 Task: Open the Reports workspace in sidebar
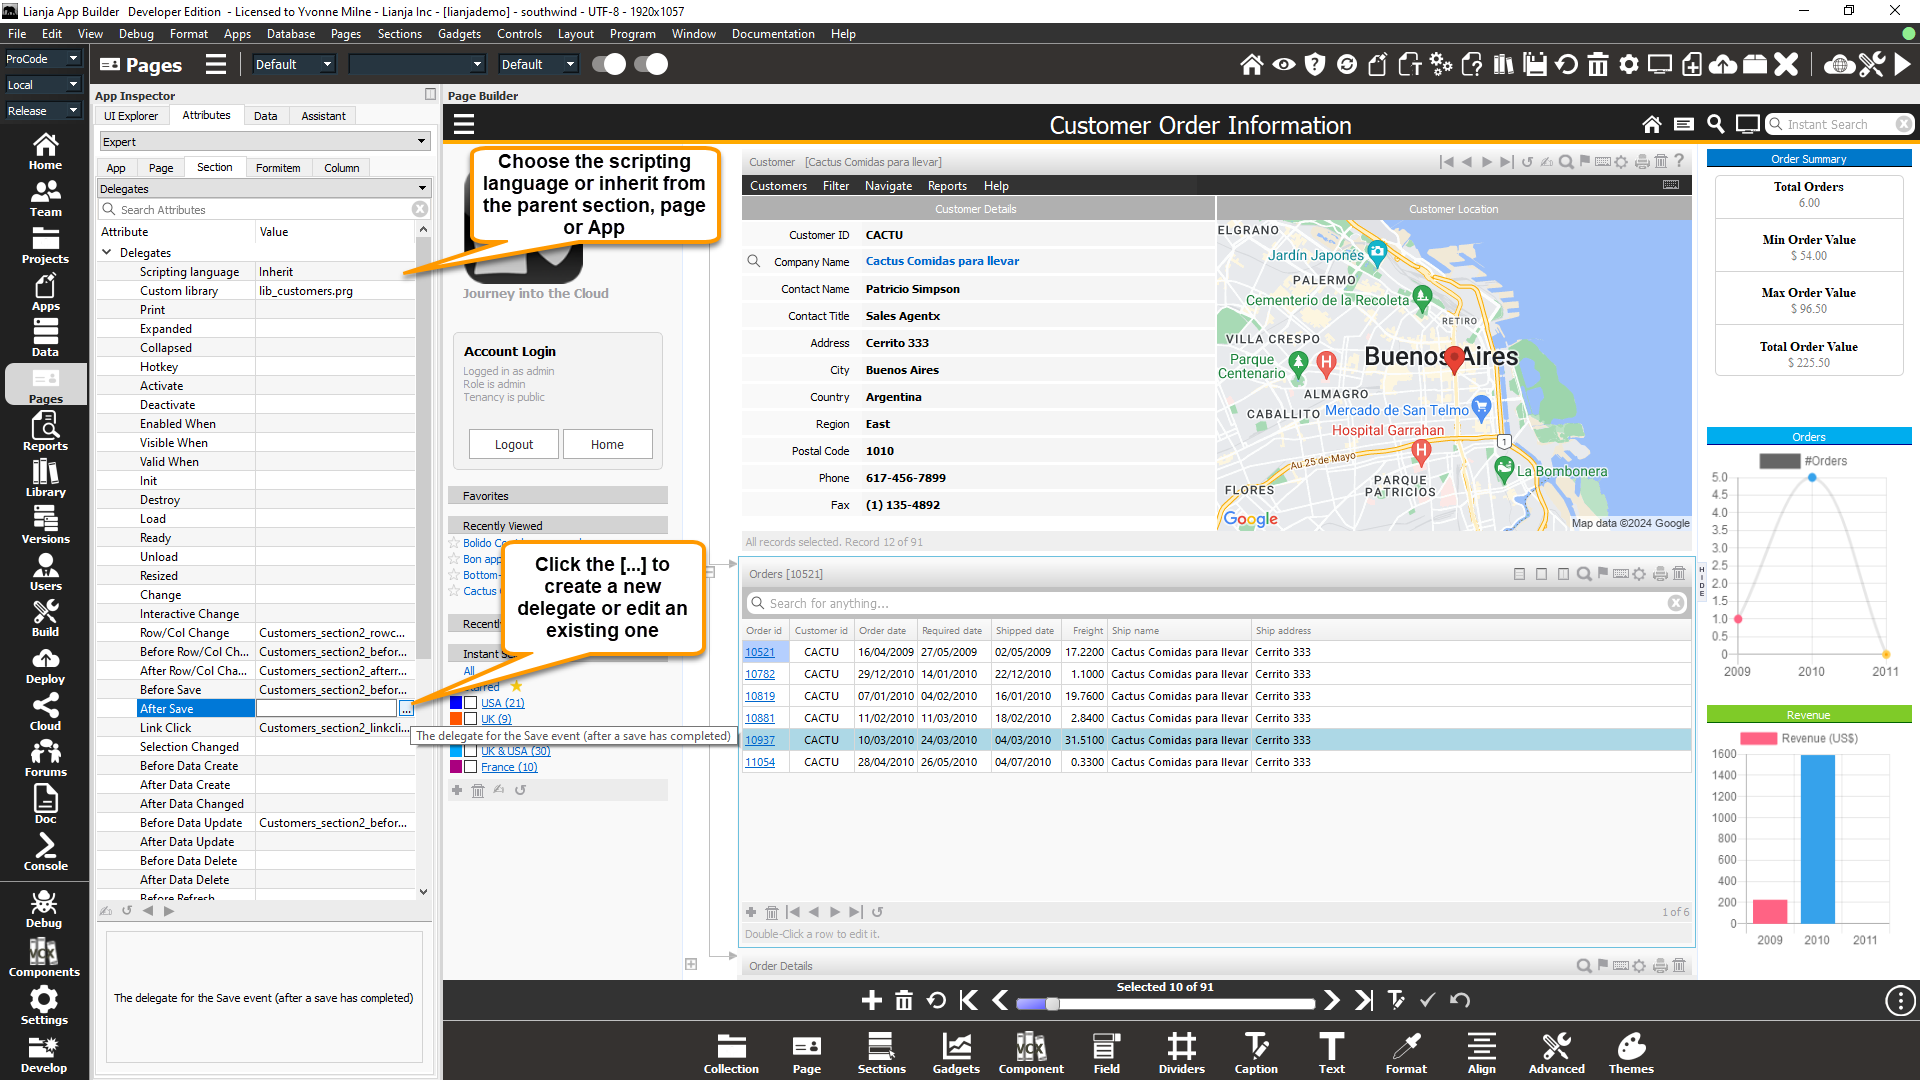45,431
